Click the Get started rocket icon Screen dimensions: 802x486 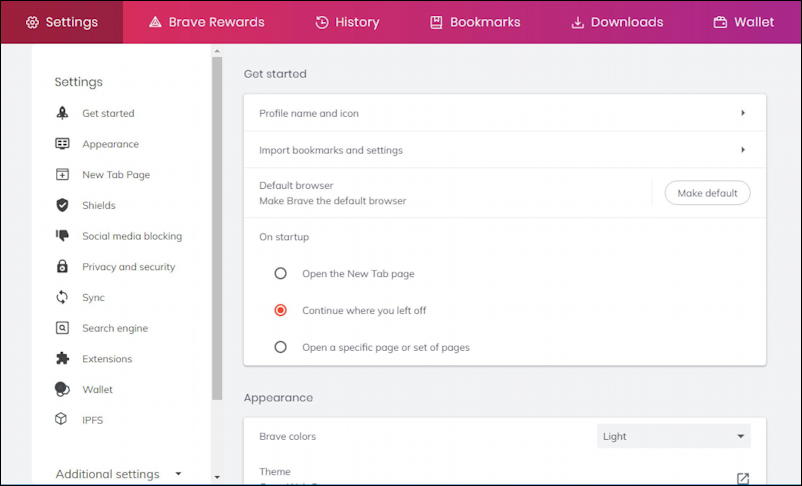pos(62,113)
